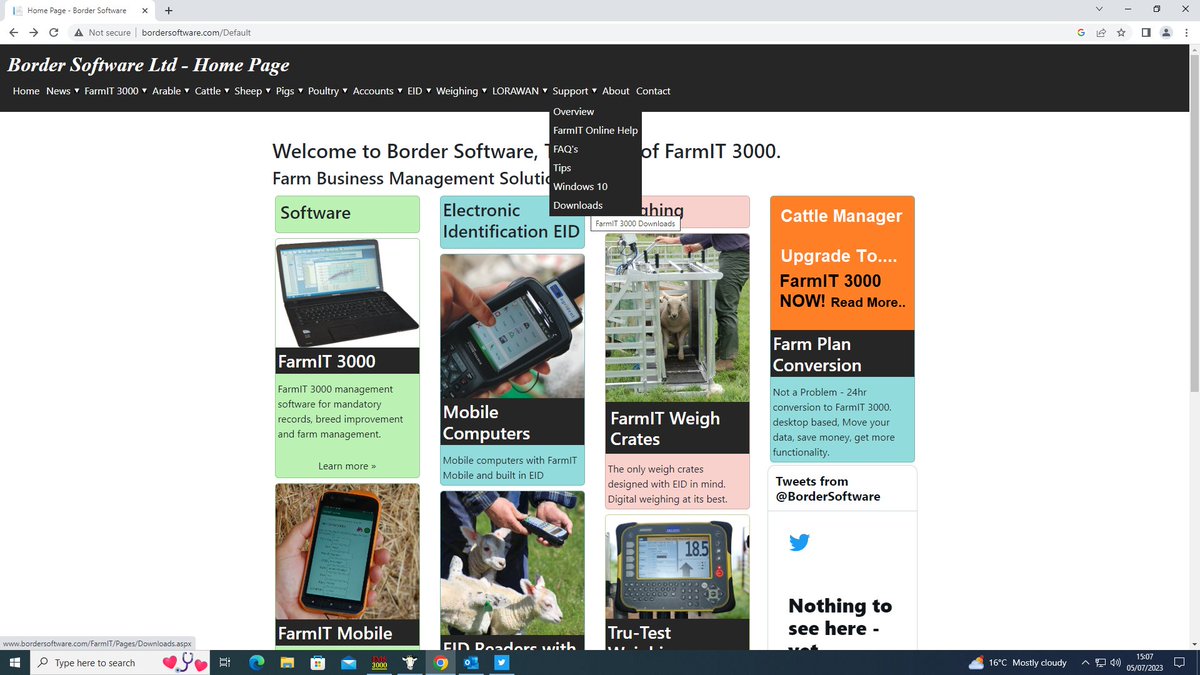Open the browser side panel

click(x=1146, y=32)
